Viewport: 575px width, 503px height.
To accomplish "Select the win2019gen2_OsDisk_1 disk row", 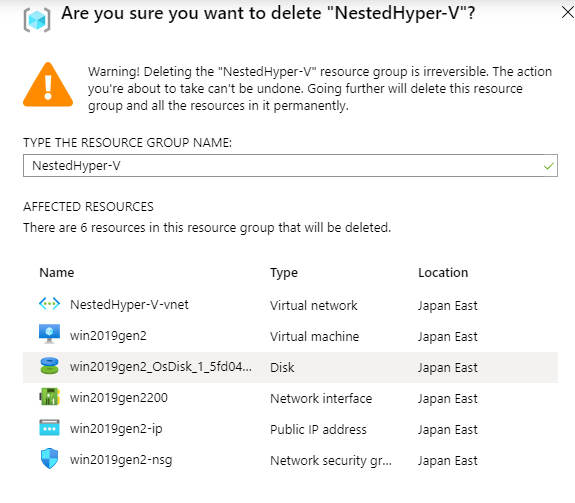I will pyautogui.click(x=290, y=367).
